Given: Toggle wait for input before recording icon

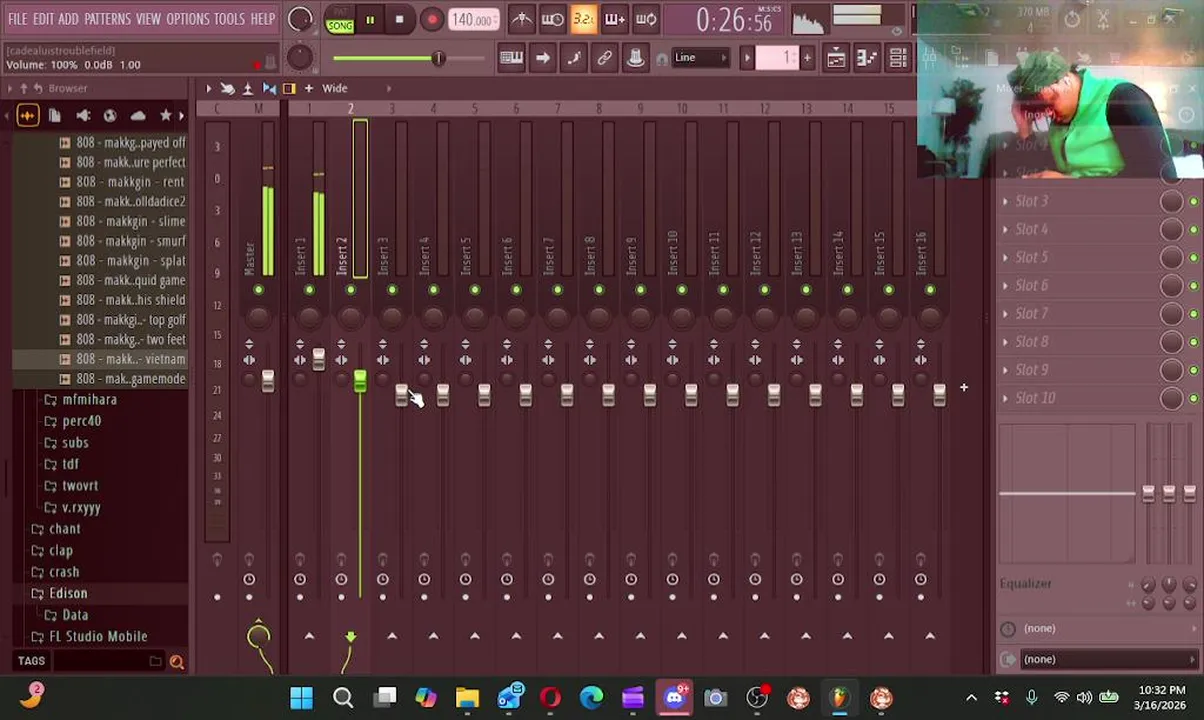Looking at the screenshot, I should (553, 19).
